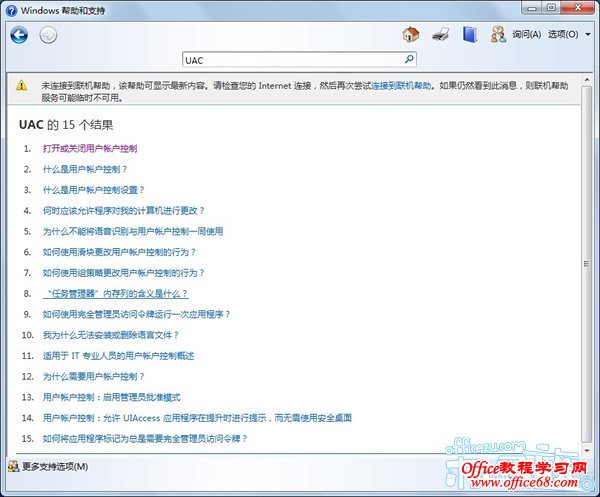Open result 9 about 完全管理员访问令牌运行一次应用程序
Viewport: 600px width, 497px height.
(x=137, y=314)
